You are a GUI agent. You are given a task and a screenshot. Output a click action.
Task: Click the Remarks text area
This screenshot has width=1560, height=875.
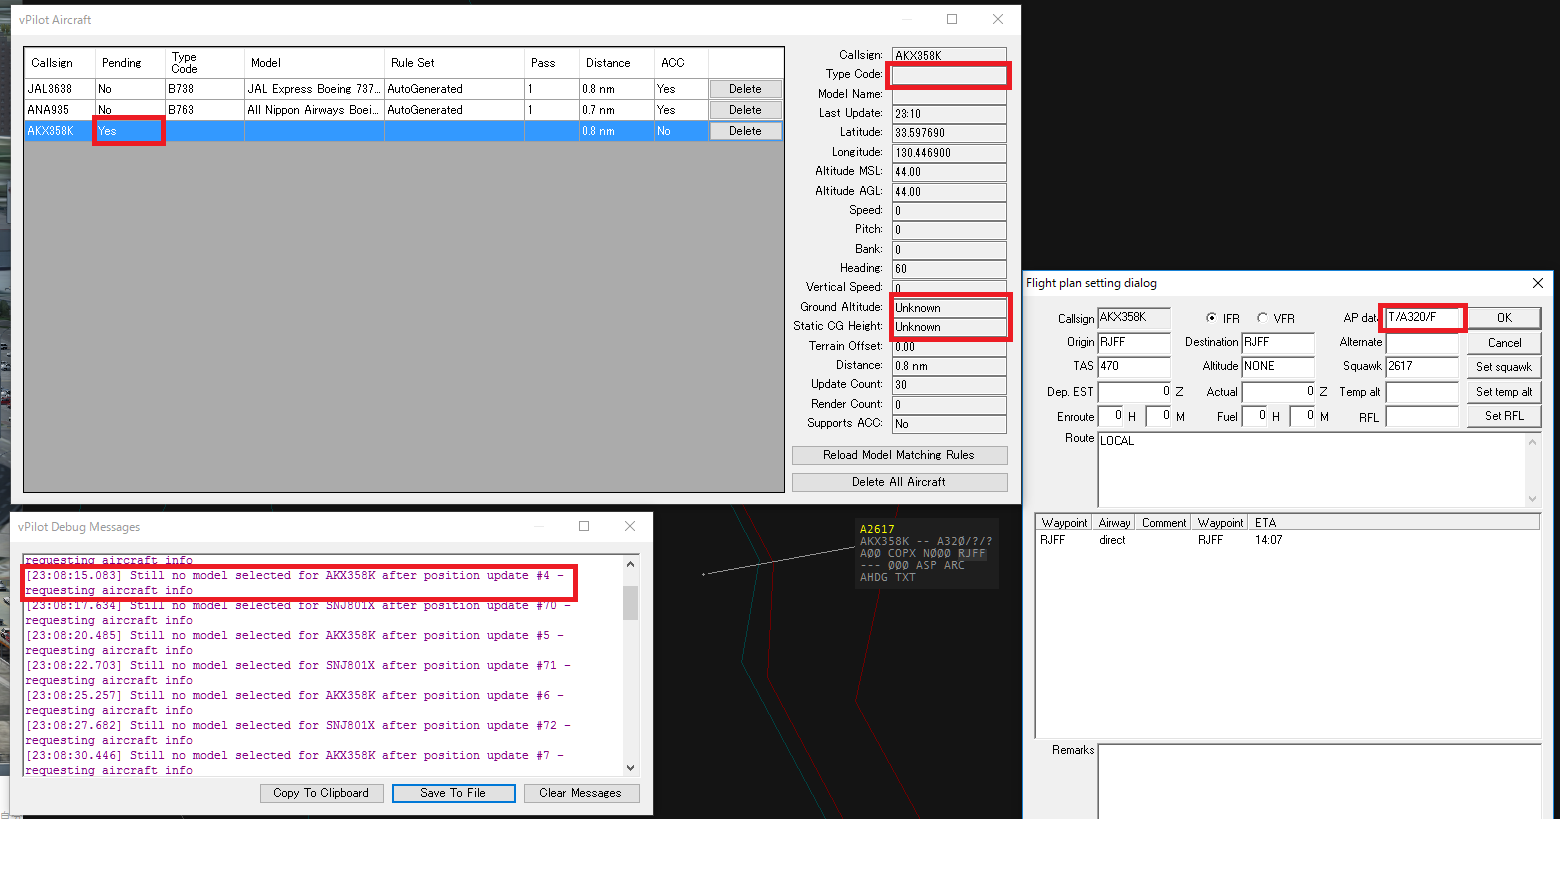1318,781
